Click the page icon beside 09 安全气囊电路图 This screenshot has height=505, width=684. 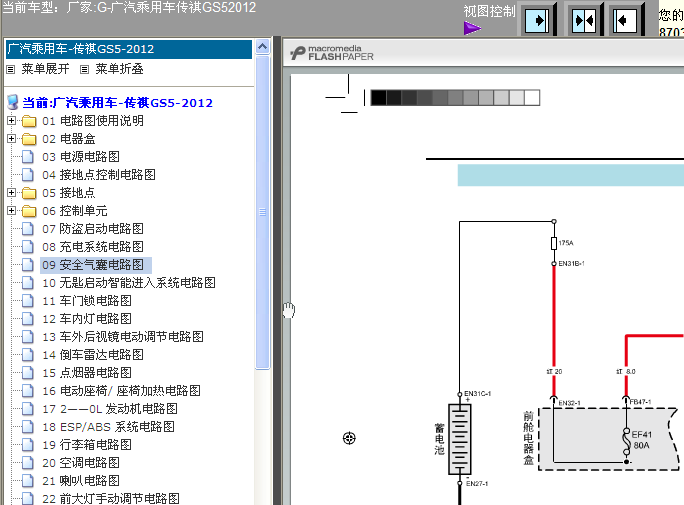click(27, 265)
